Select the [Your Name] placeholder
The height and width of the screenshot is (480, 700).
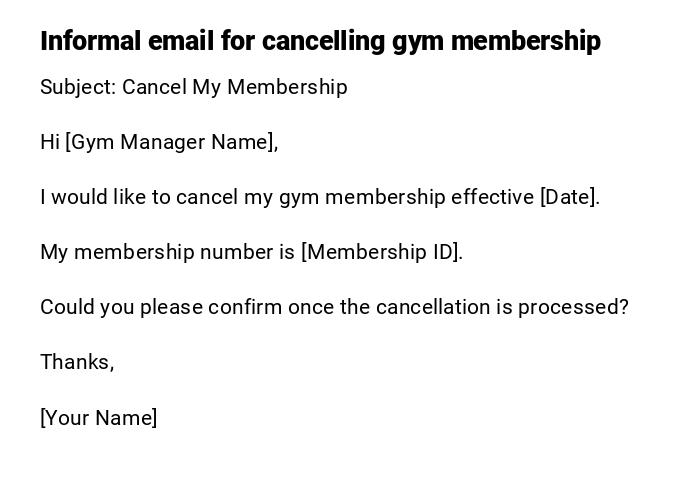coord(99,418)
